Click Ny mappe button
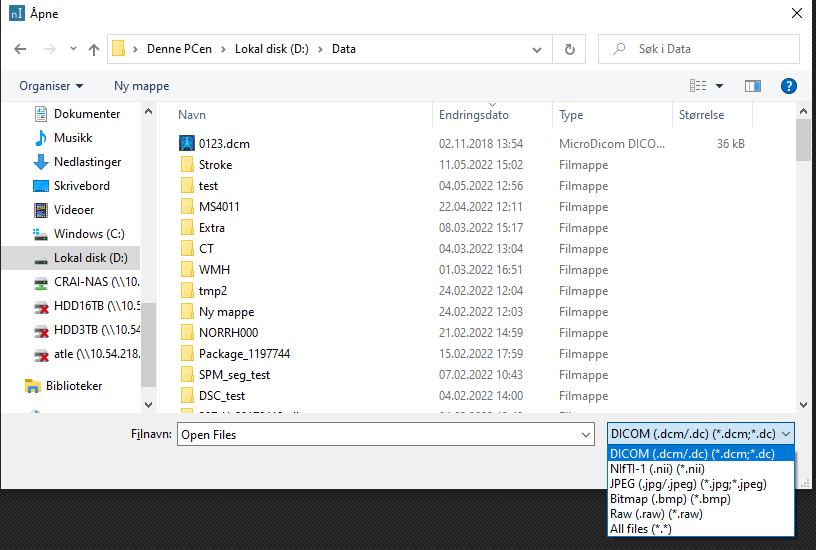The height and width of the screenshot is (550, 816). (x=141, y=86)
